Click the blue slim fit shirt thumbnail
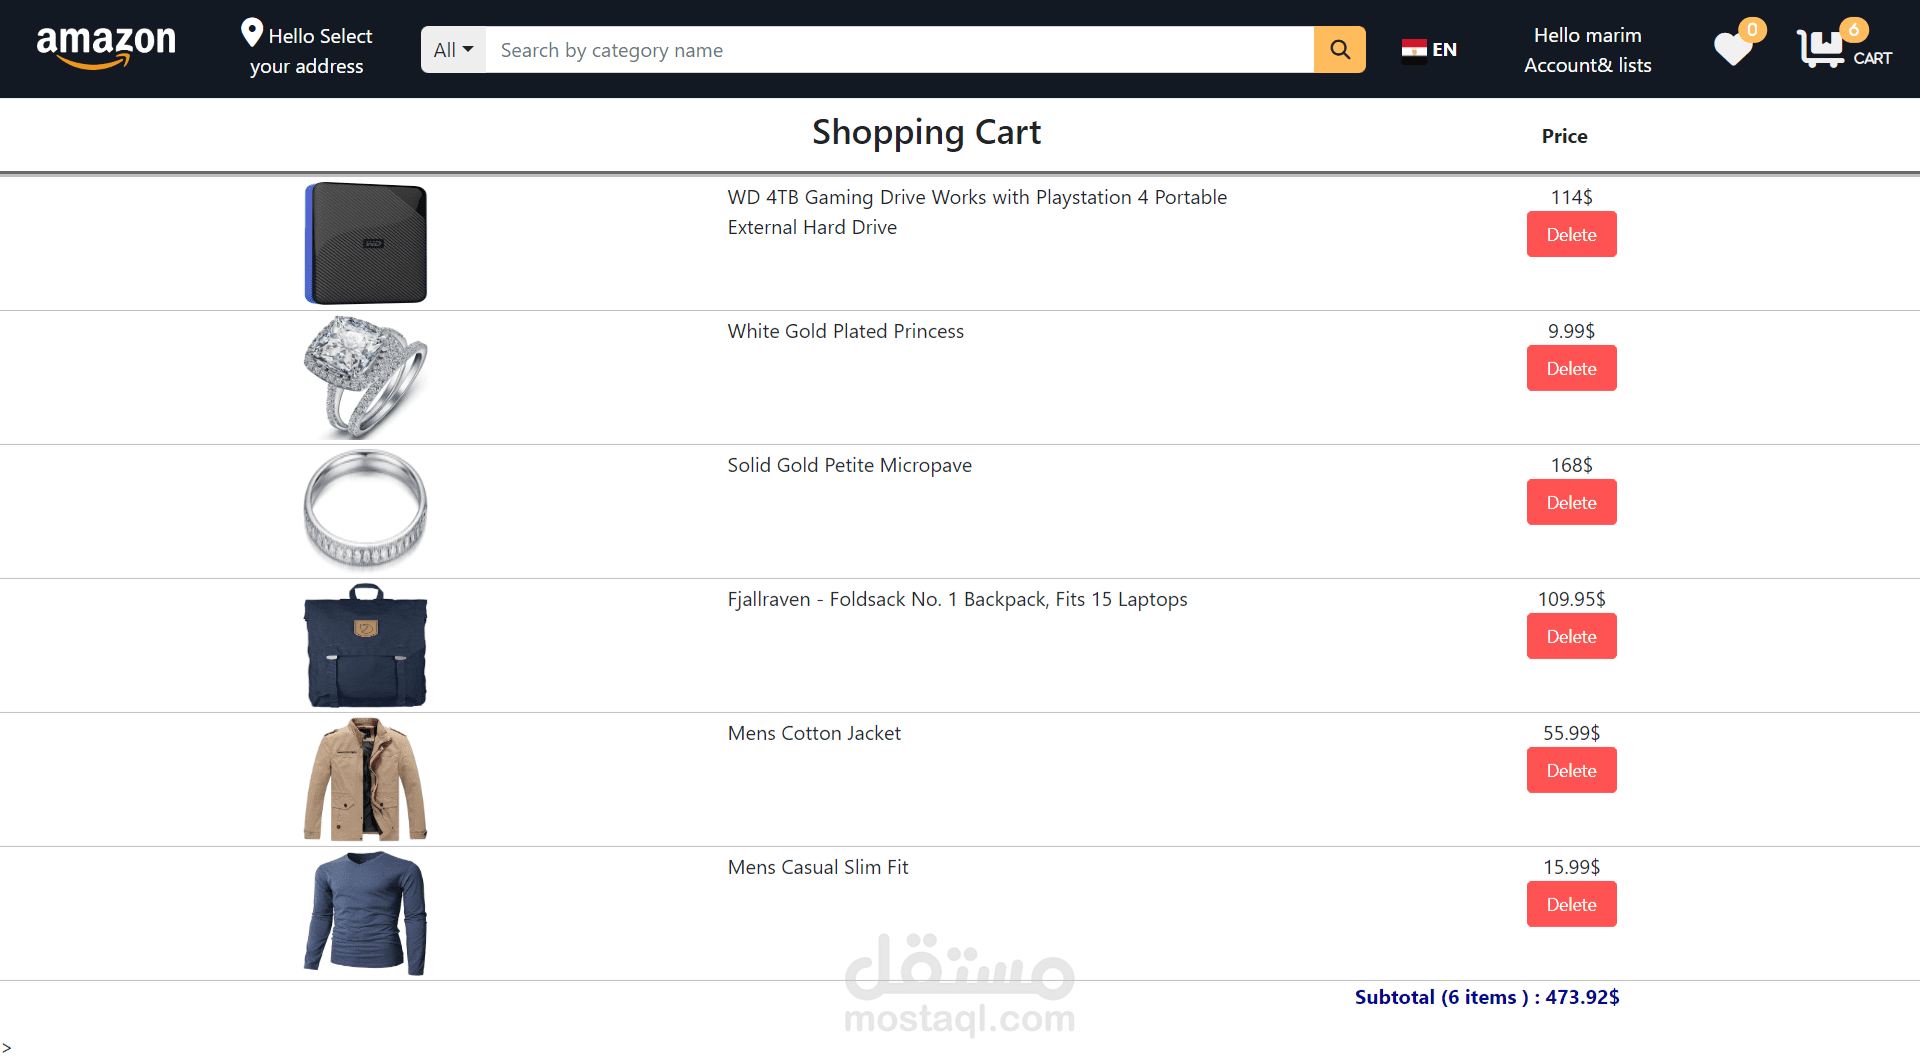Image resolution: width=1920 pixels, height=1060 pixels. [366, 913]
